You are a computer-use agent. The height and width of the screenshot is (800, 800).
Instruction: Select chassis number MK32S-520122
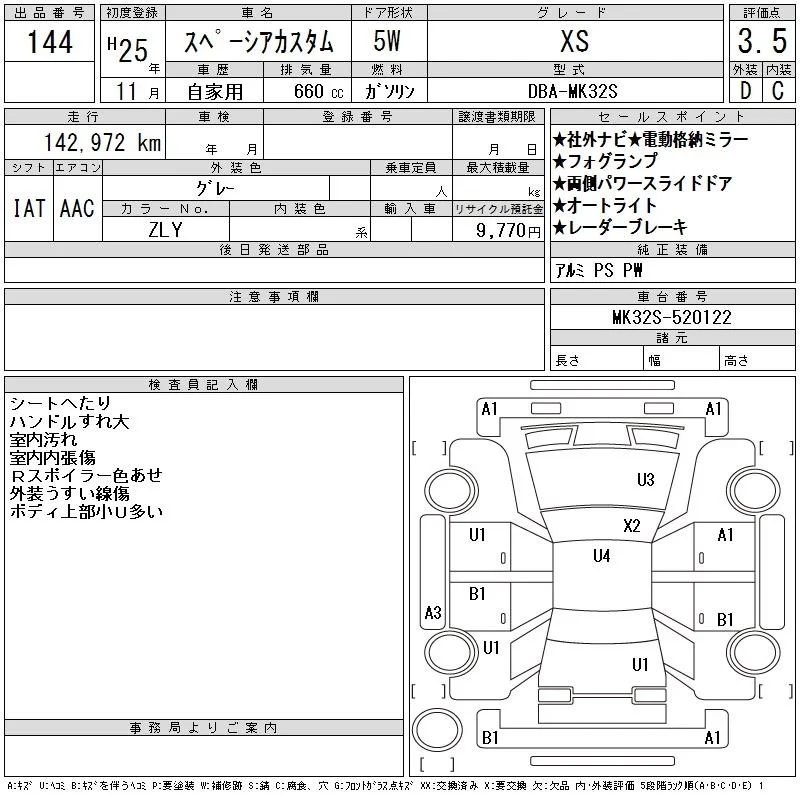tap(672, 317)
